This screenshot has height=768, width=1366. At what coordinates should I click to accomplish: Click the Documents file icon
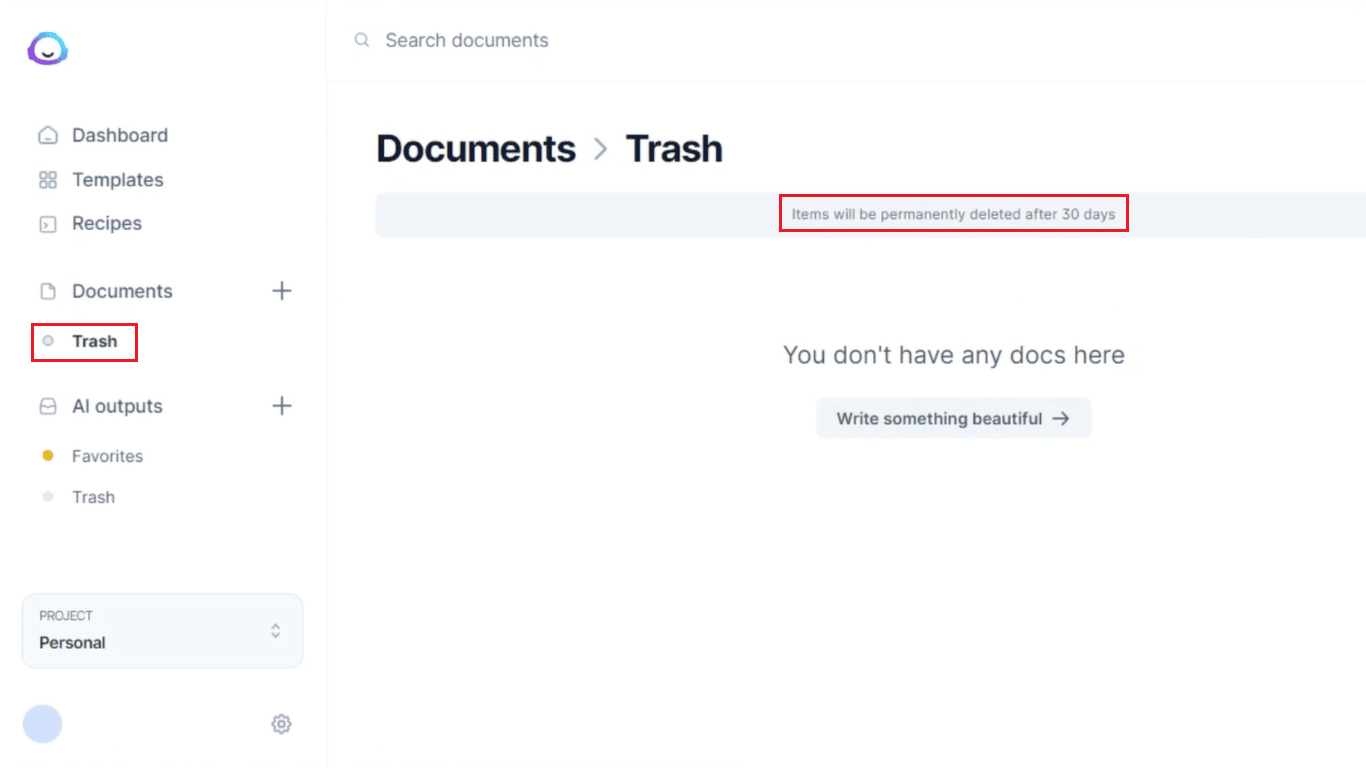(x=47, y=291)
